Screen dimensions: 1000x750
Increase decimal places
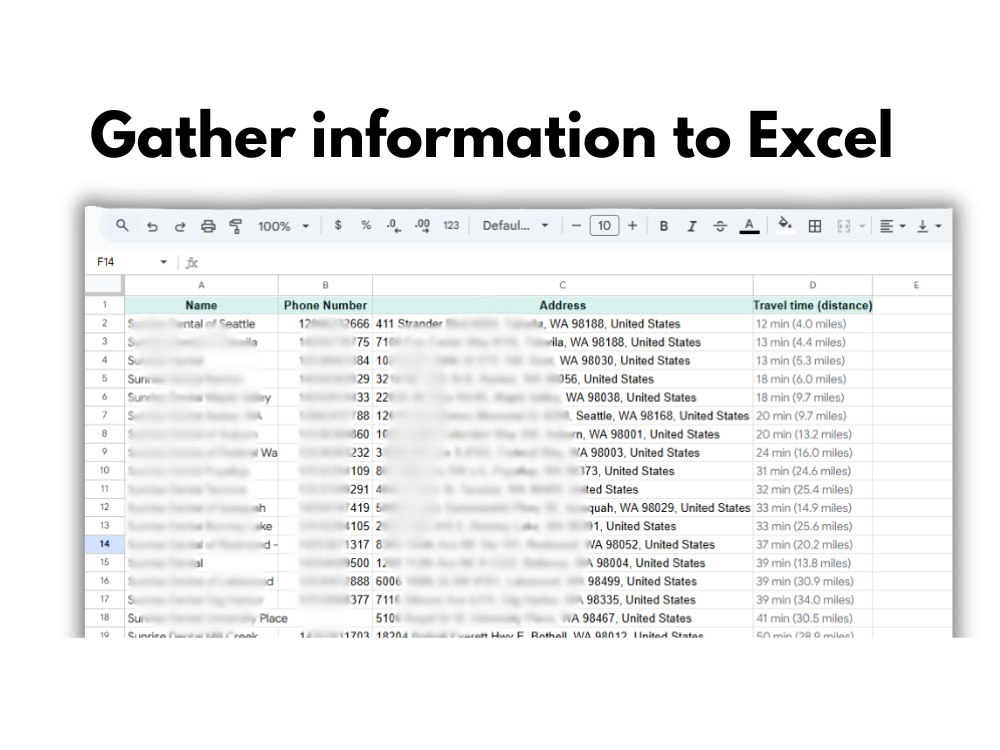click(x=422, y=226)
